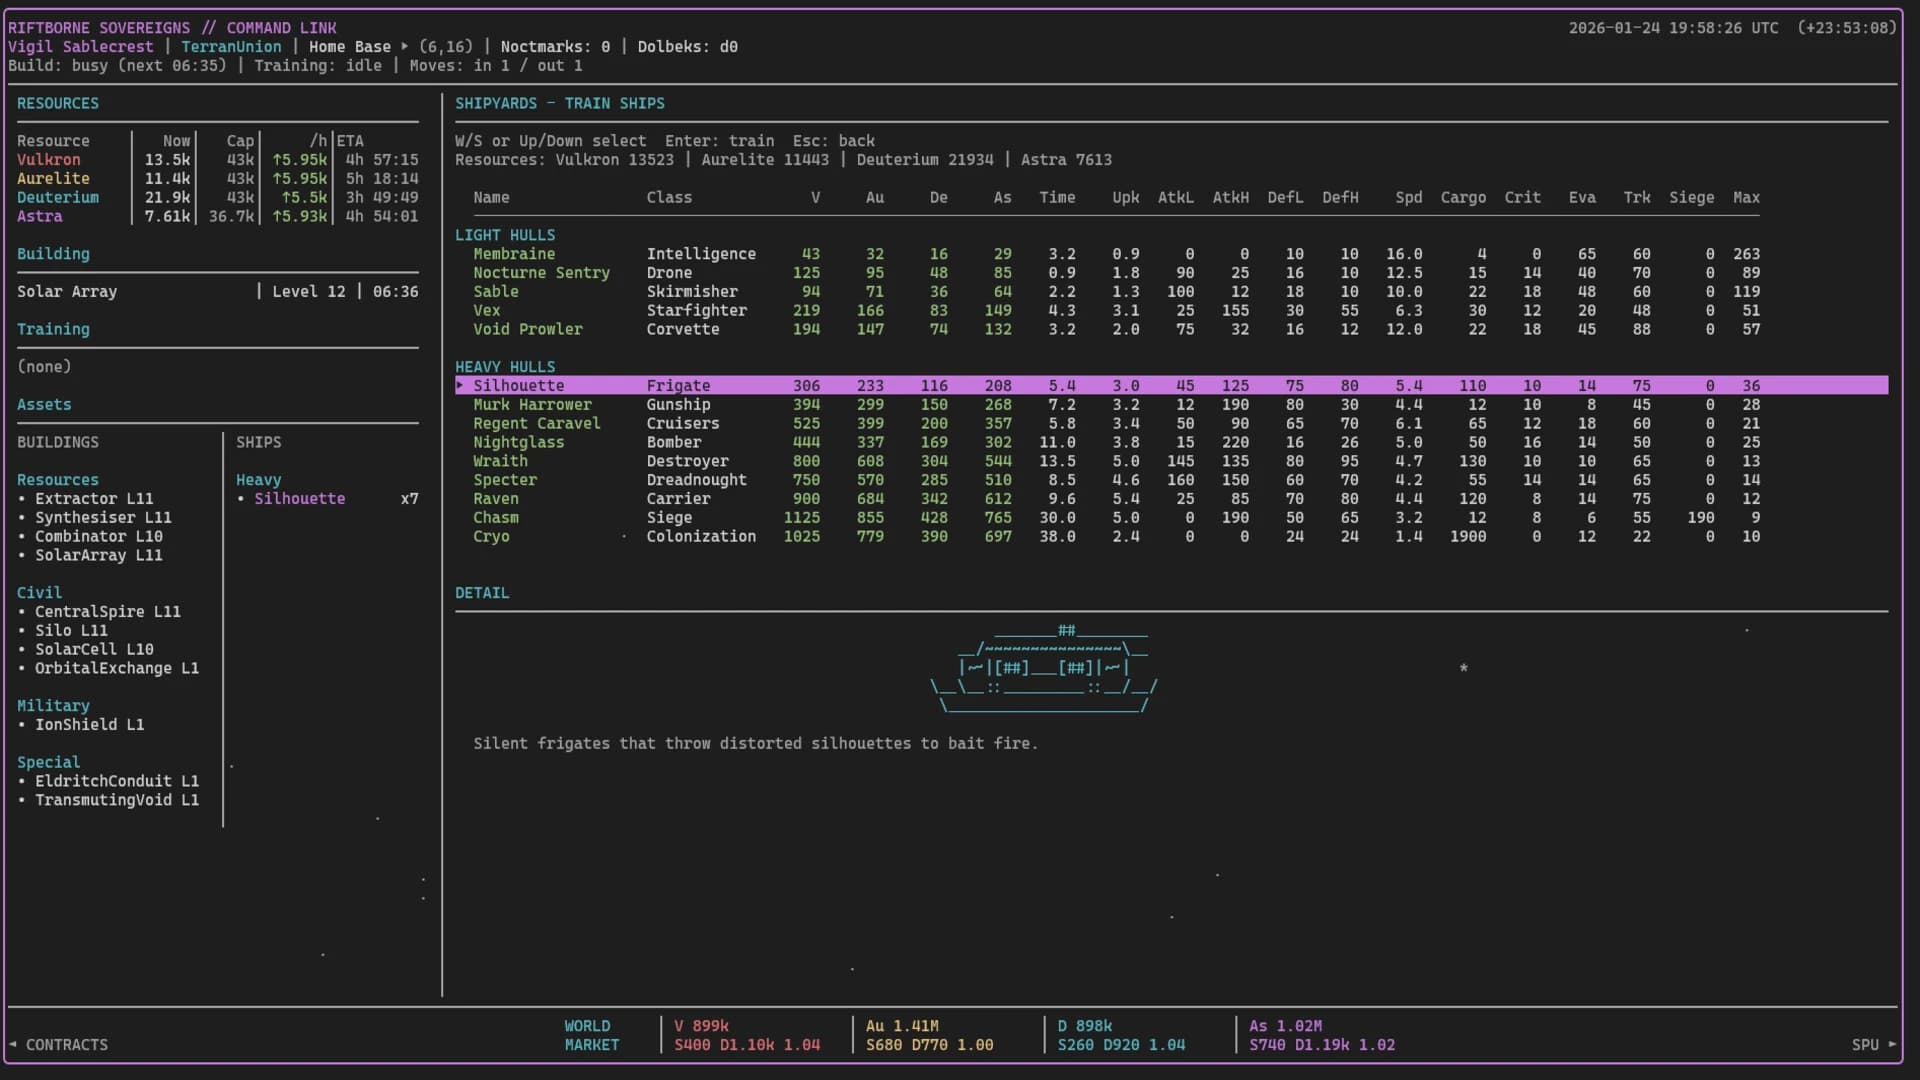Expand the Heavy group in the Ships panel
1920x1080 pixels.
[x=259, y=479]
